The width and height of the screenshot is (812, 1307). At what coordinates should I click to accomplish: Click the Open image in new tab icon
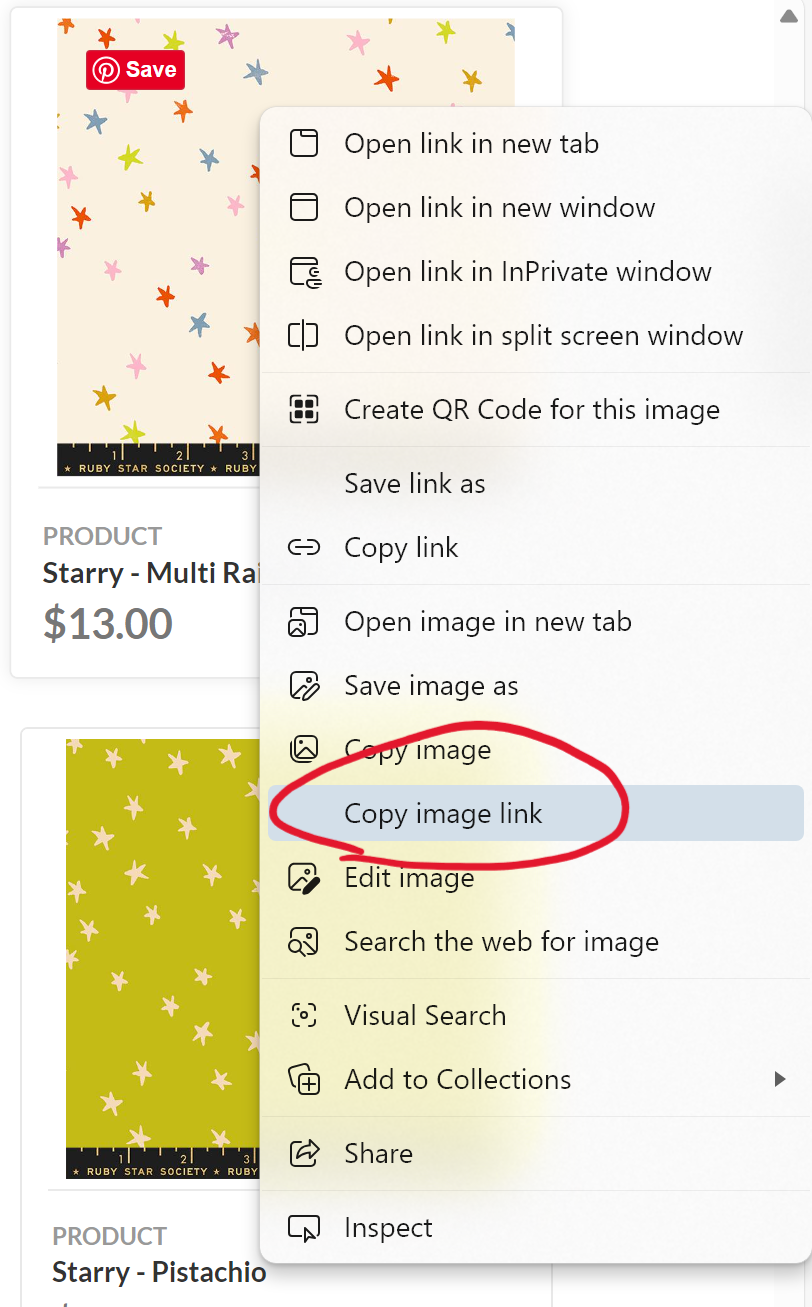pos(303,621)
